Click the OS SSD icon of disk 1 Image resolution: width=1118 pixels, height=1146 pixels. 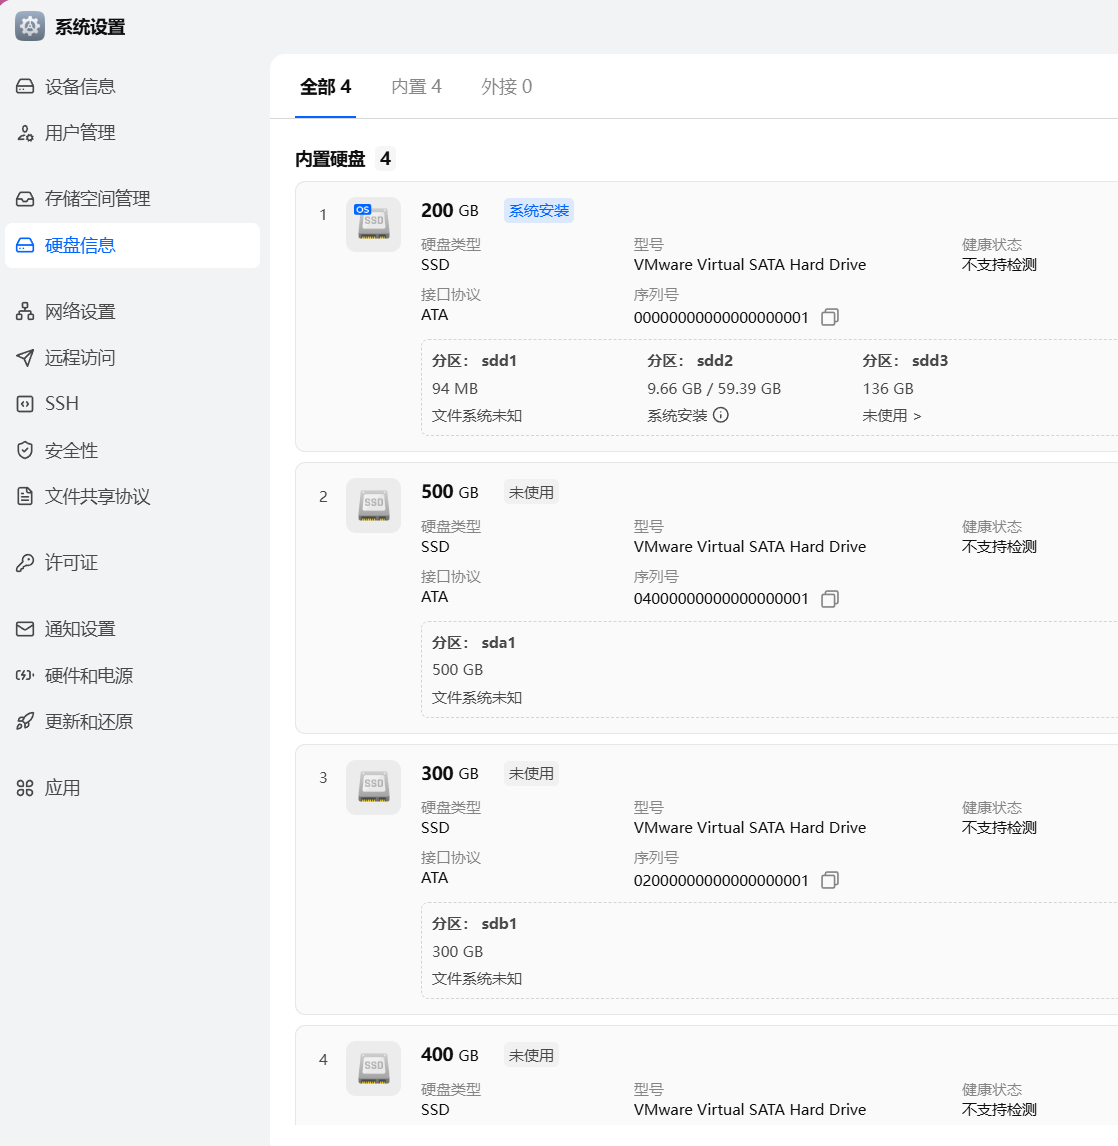[x=373, y=224]
